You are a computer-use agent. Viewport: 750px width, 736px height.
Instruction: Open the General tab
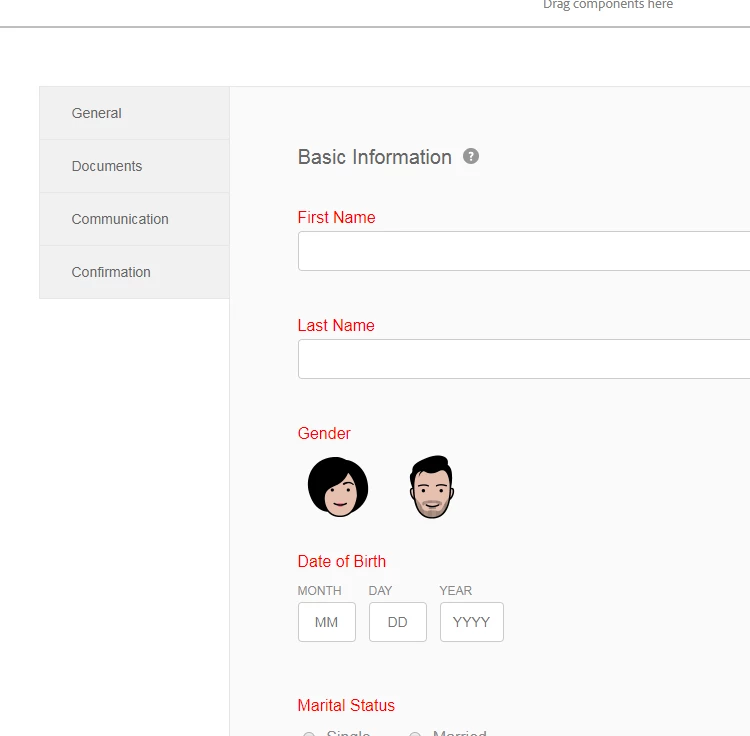coord(134,113)
